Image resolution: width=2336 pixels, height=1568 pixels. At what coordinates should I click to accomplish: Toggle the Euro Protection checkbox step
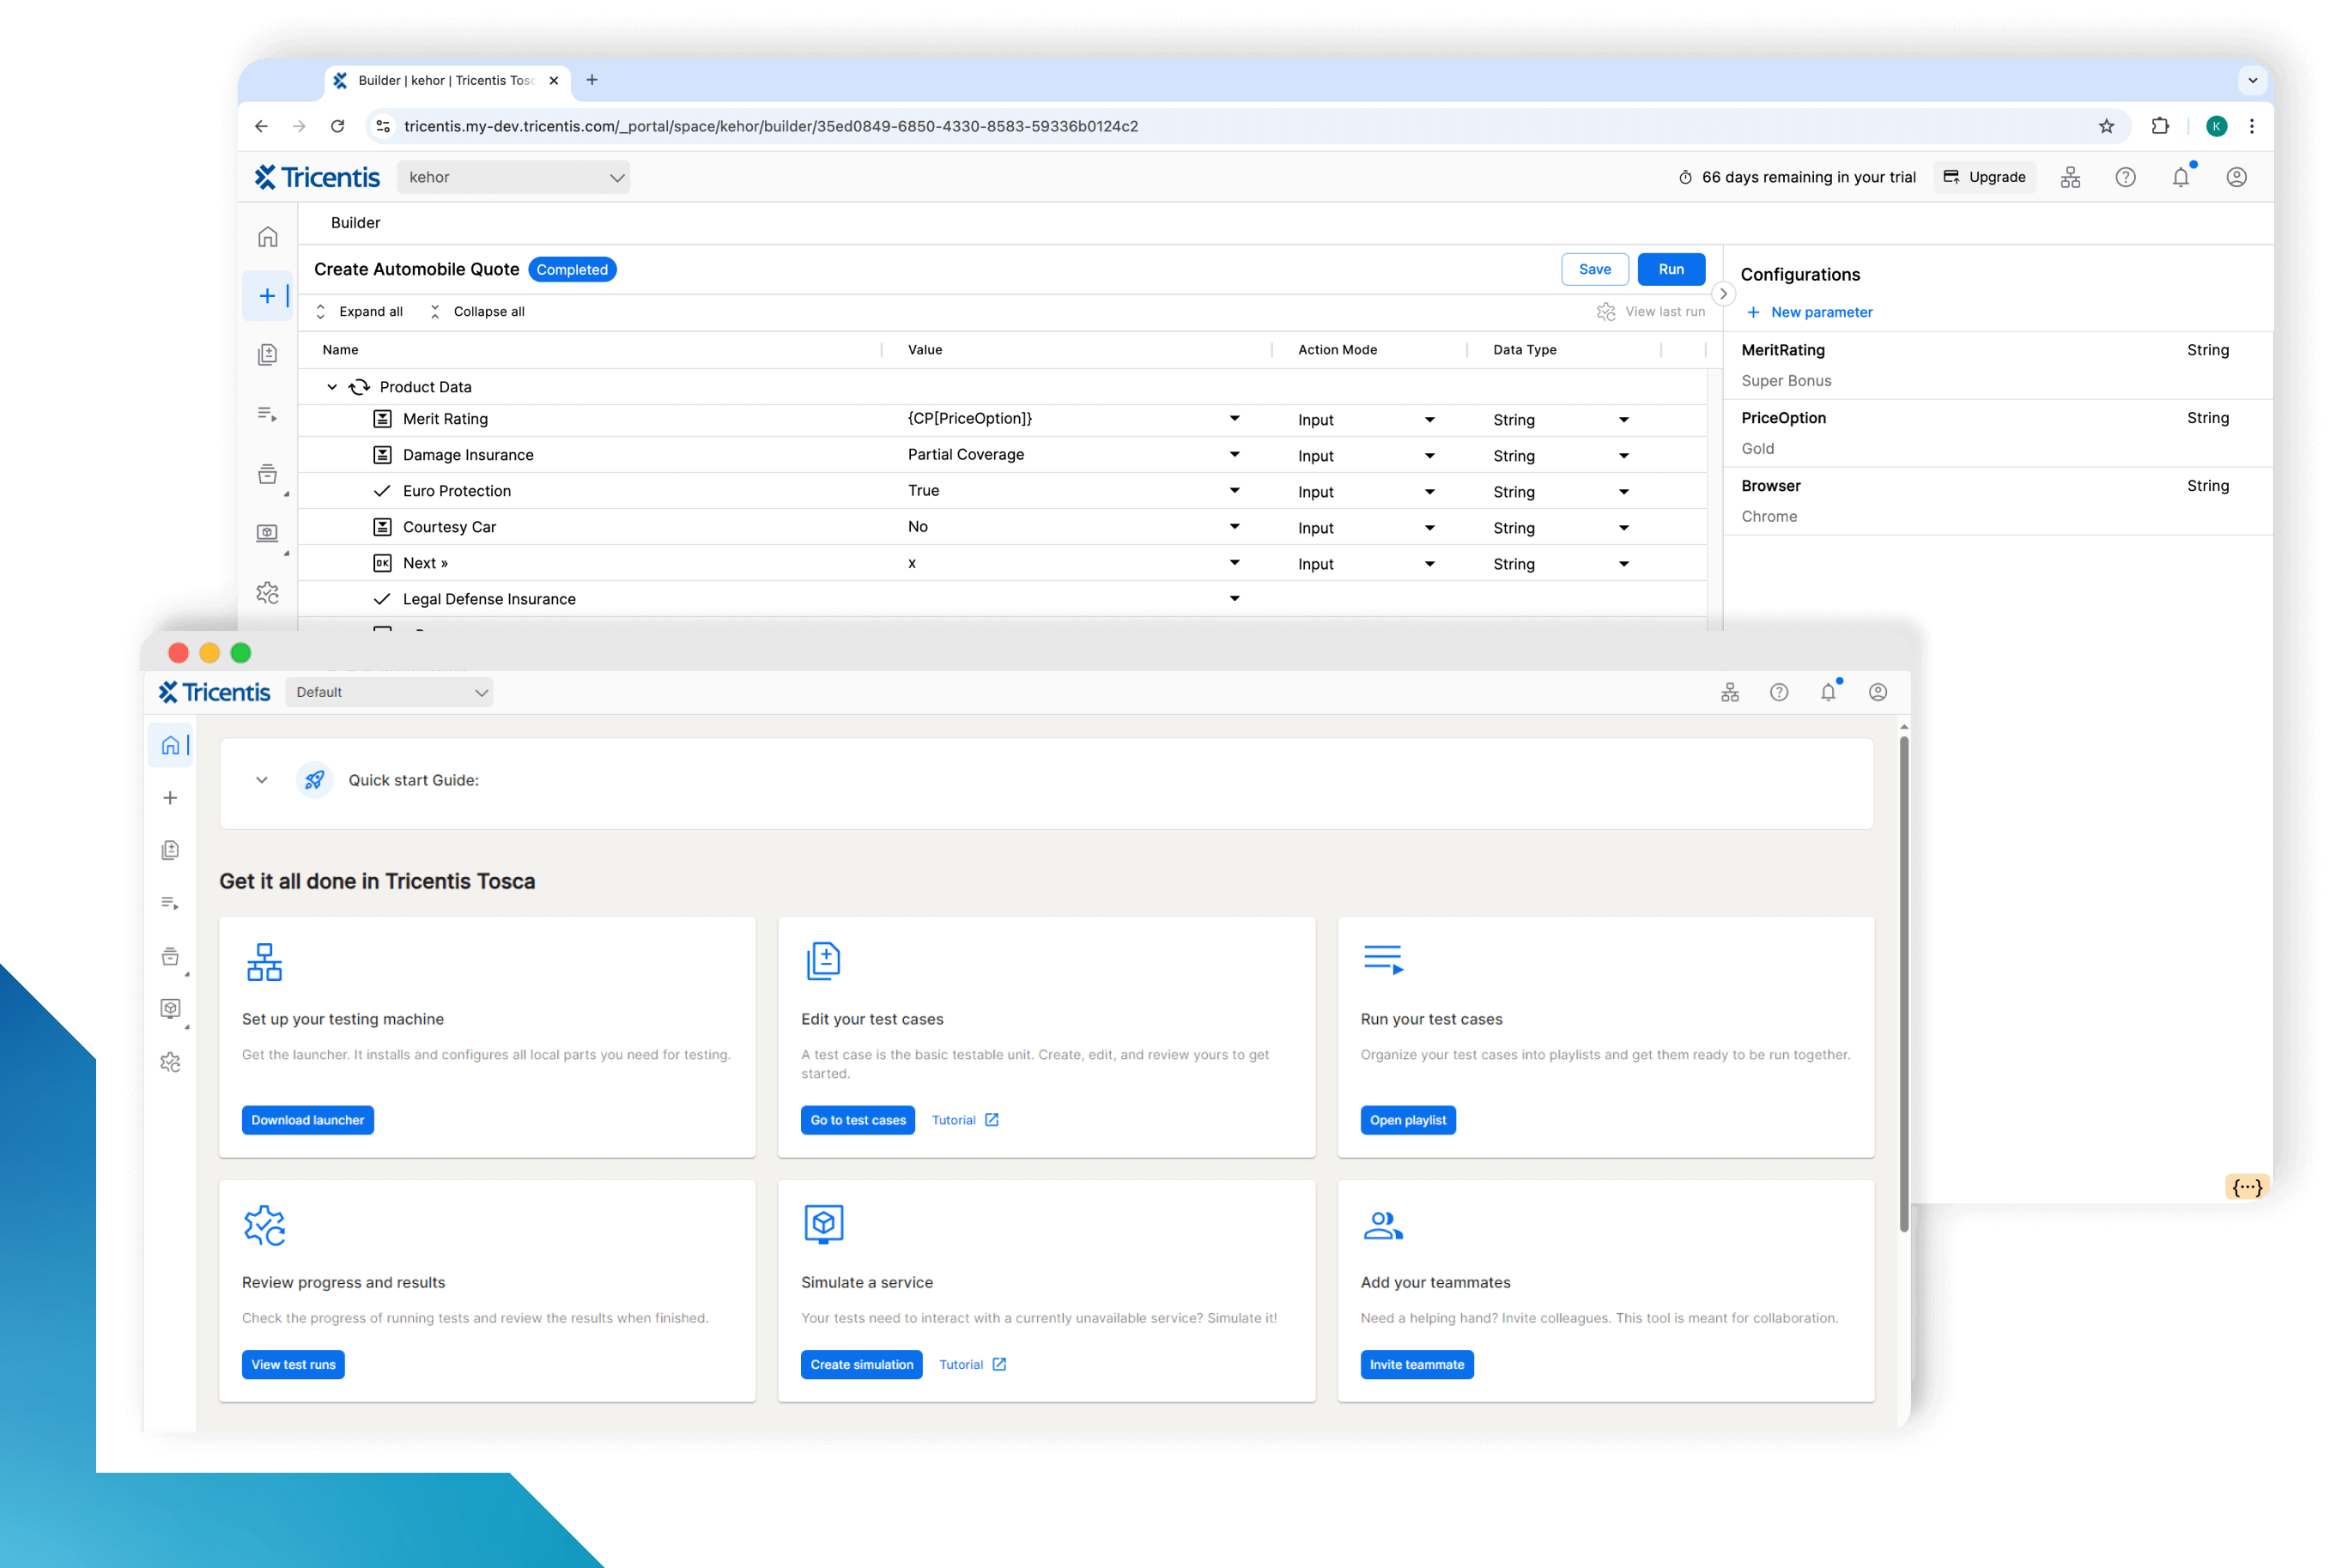382,491
